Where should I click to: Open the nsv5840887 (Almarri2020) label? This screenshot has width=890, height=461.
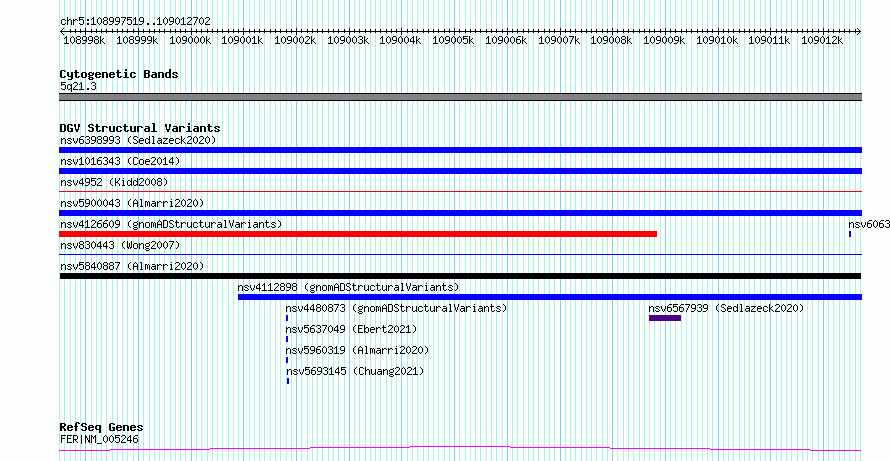point(132,266)
